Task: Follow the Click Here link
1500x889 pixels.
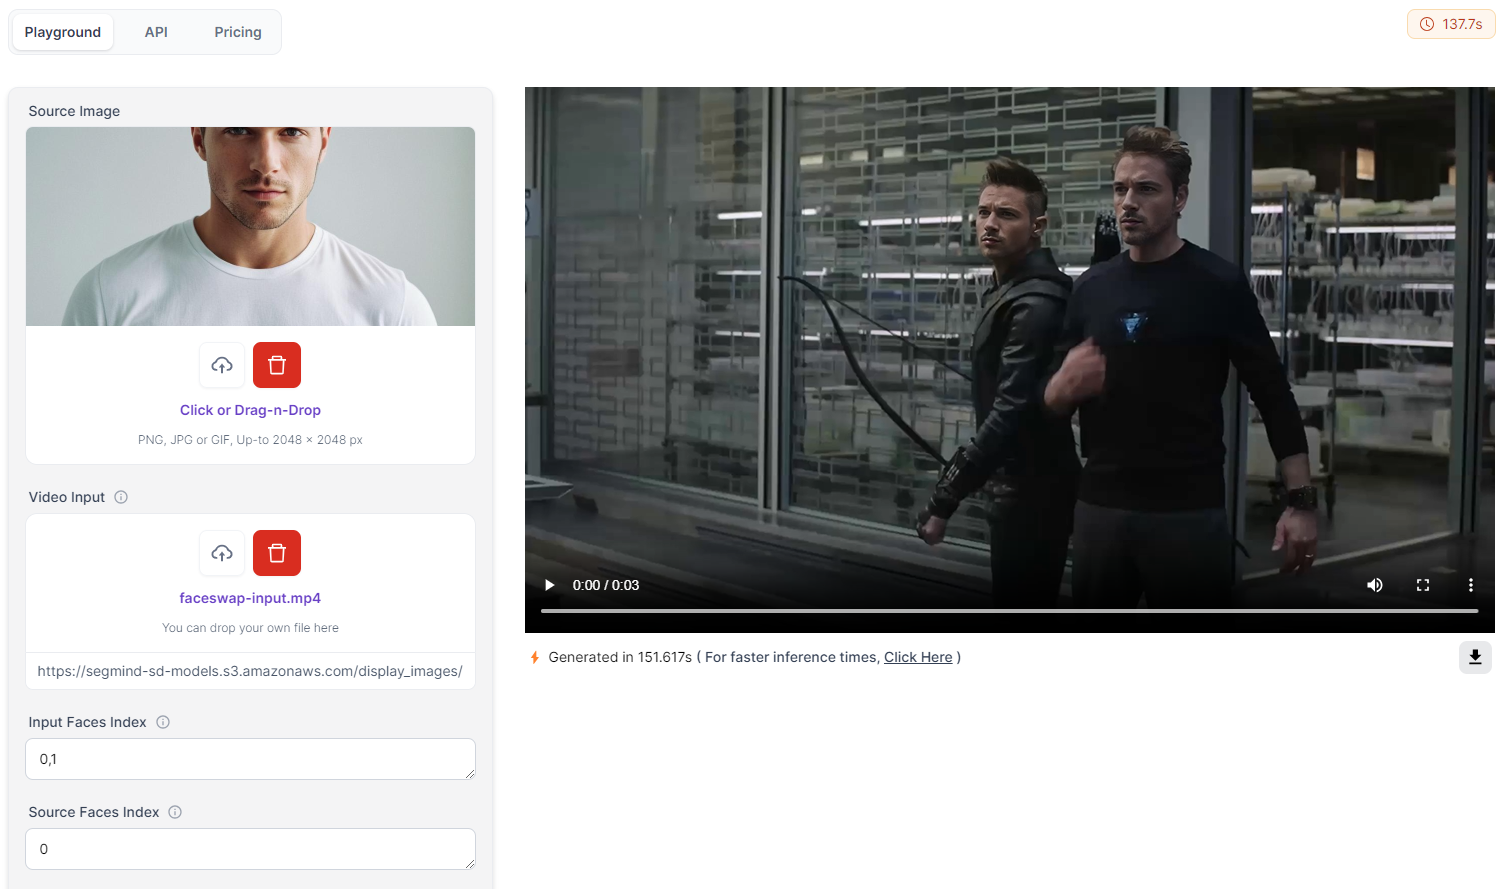Action: coord(918,657)
